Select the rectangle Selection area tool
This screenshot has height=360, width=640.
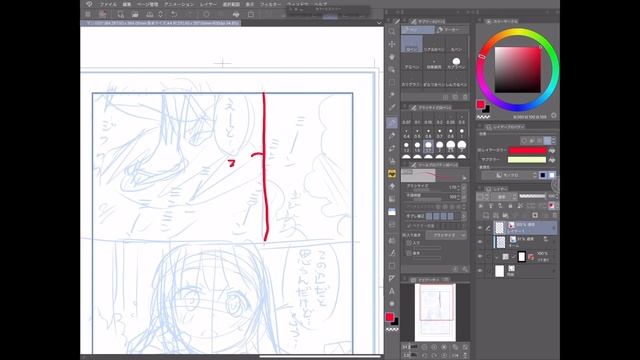392,82
